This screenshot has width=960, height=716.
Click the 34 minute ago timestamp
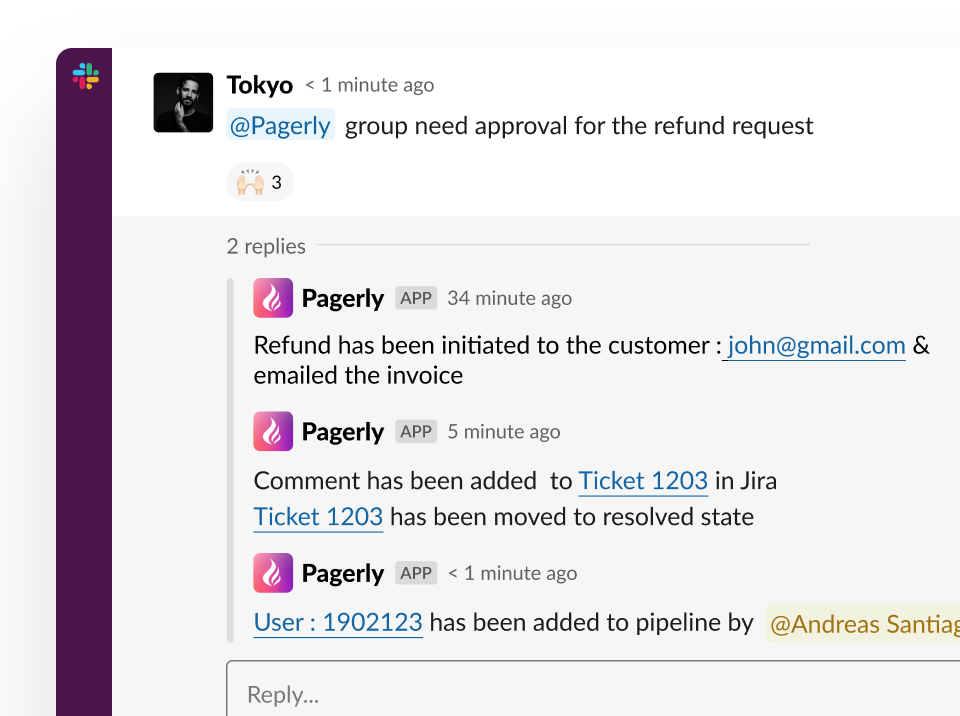click(509, 298)
